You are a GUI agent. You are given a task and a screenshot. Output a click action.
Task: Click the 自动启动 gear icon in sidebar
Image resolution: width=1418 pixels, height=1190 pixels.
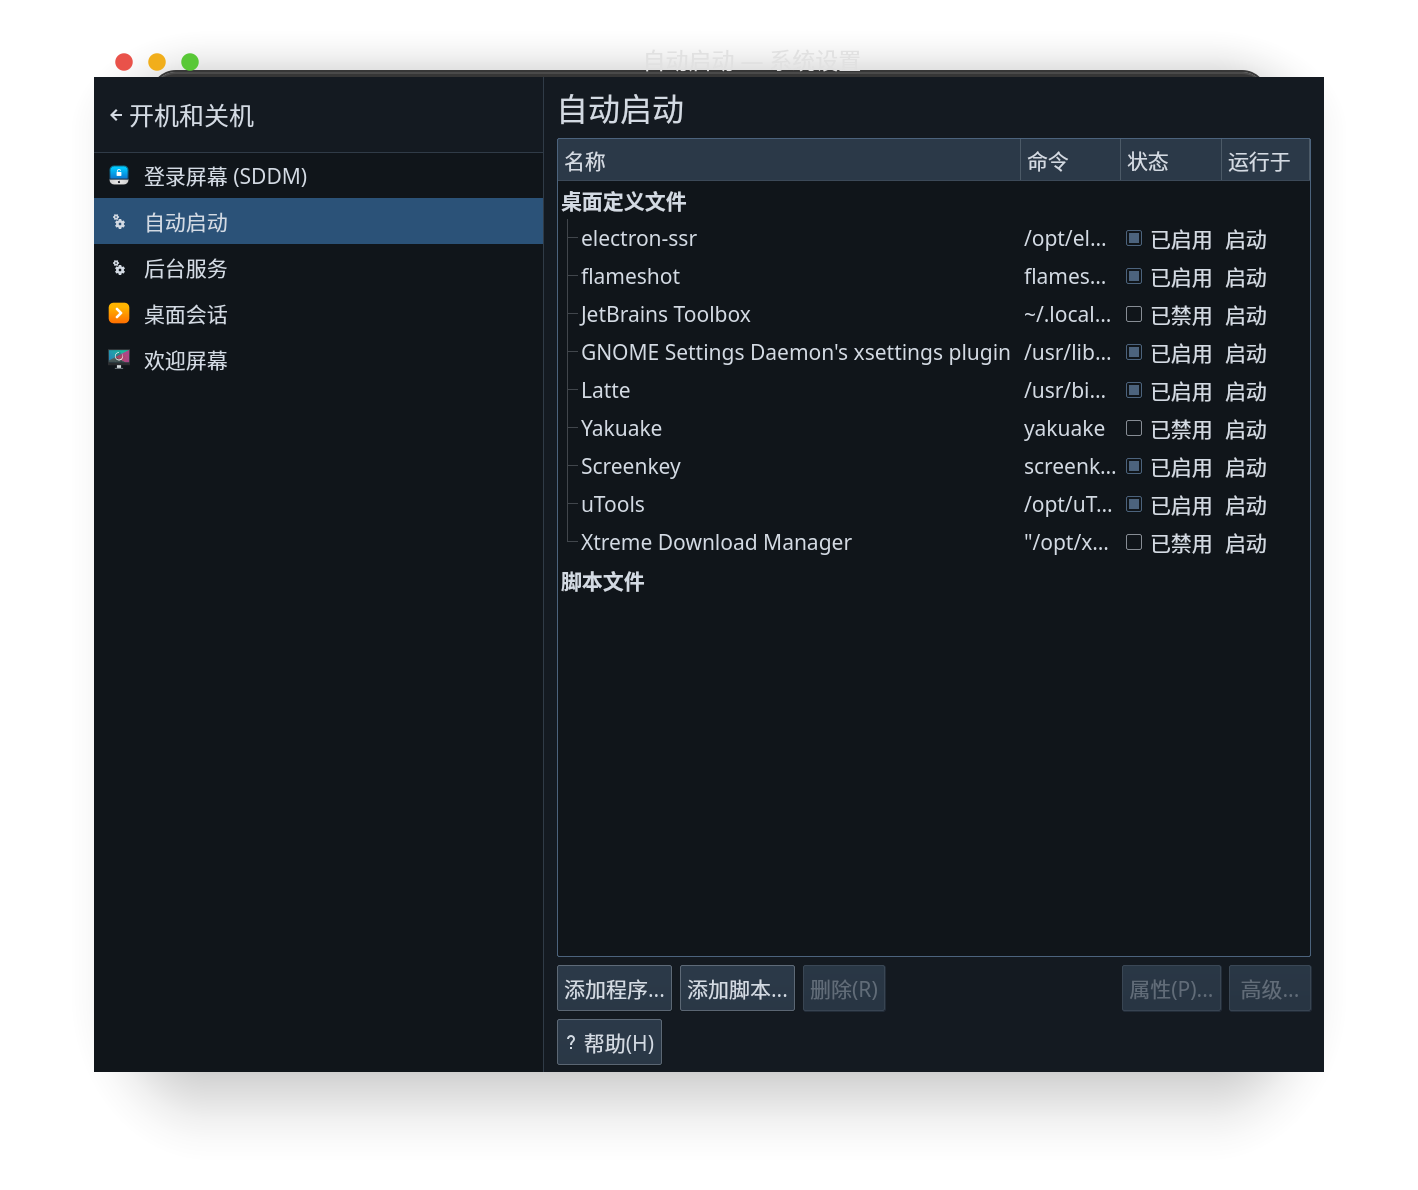pyautogui.click(x=119, y=222)
